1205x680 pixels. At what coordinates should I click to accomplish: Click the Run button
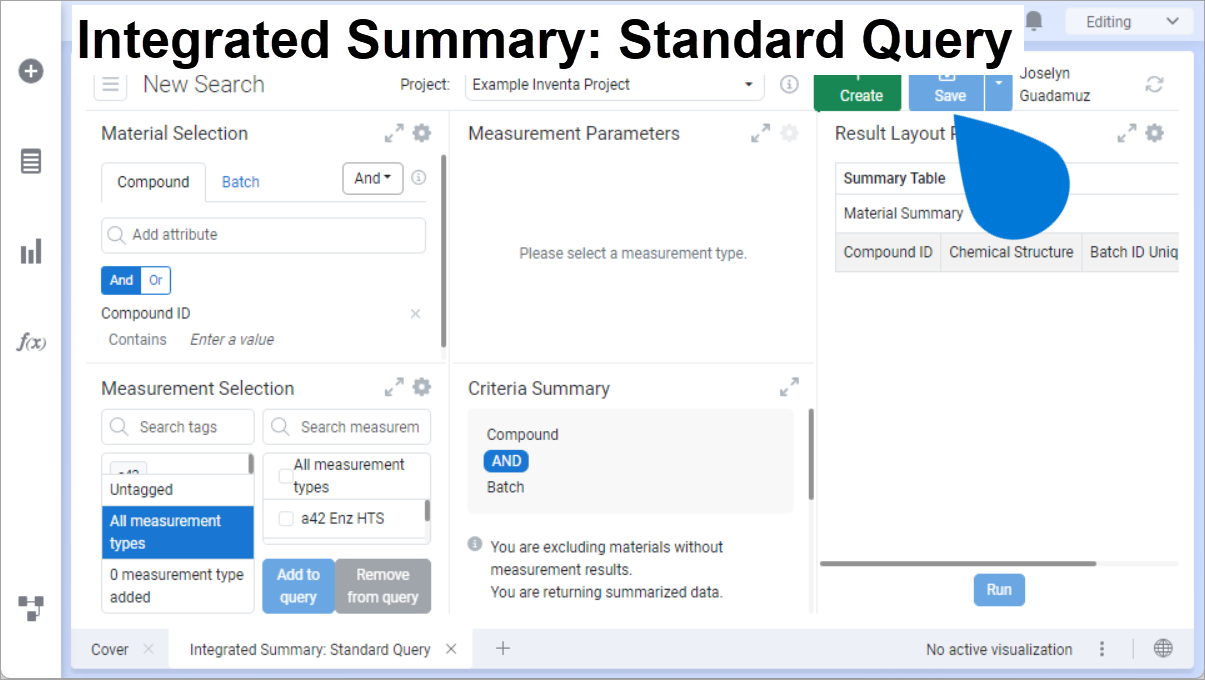(x=998, y=589)
